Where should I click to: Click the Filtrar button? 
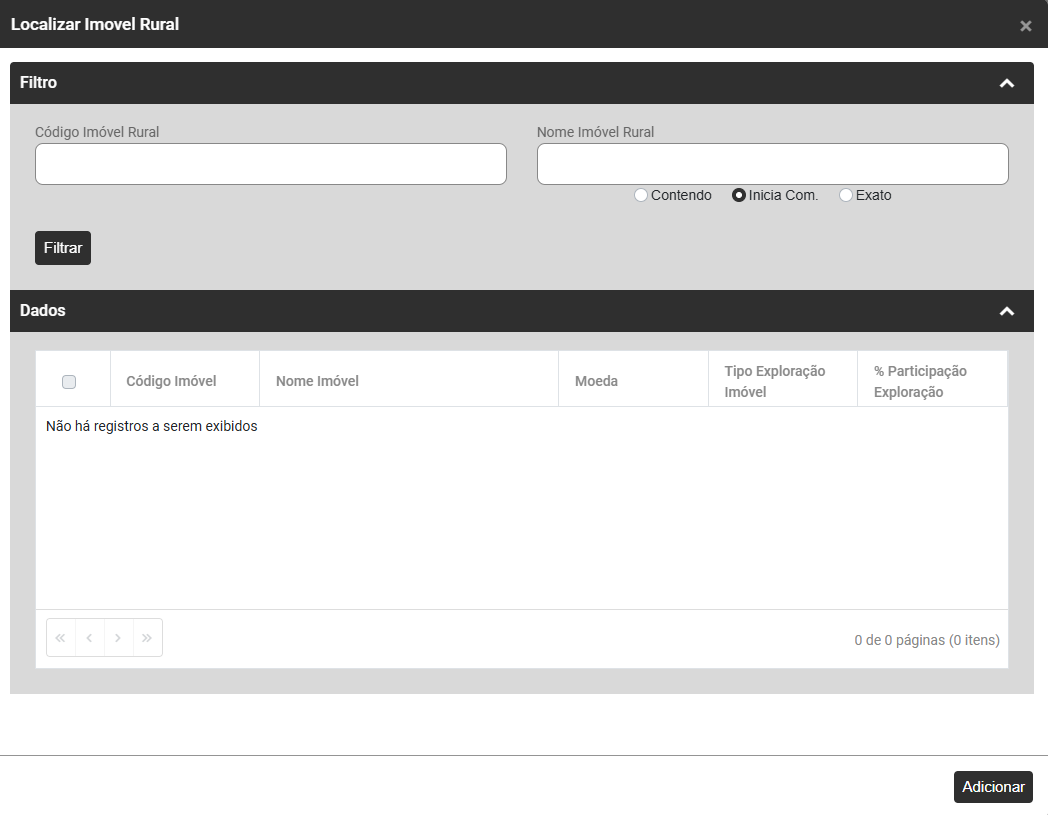coord(63,248)
